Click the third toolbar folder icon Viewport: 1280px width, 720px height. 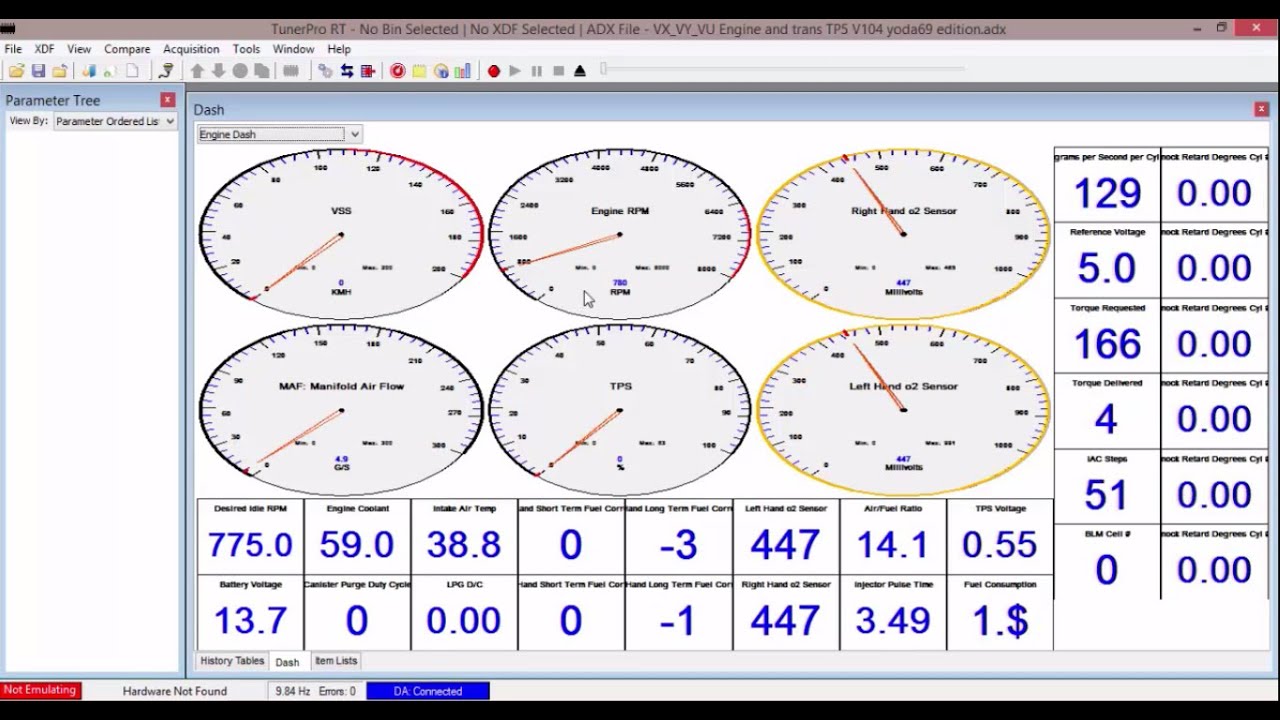[60, 71]
